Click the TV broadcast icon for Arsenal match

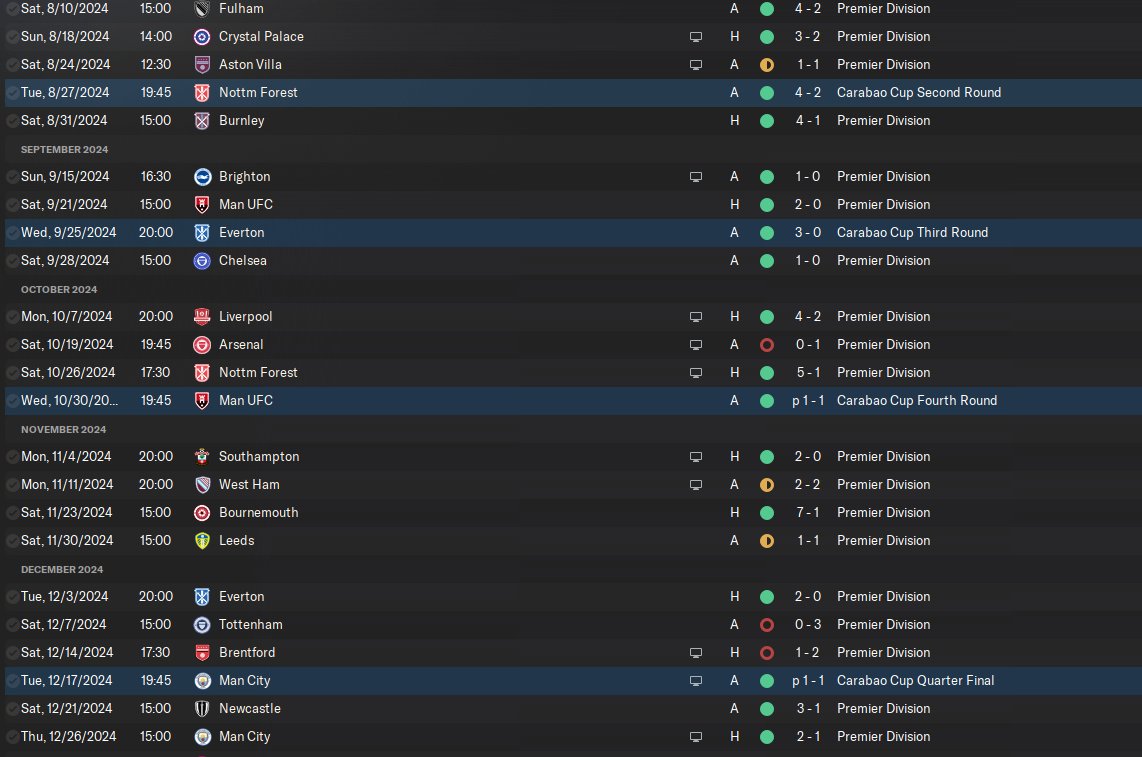(x=696, y=345)
